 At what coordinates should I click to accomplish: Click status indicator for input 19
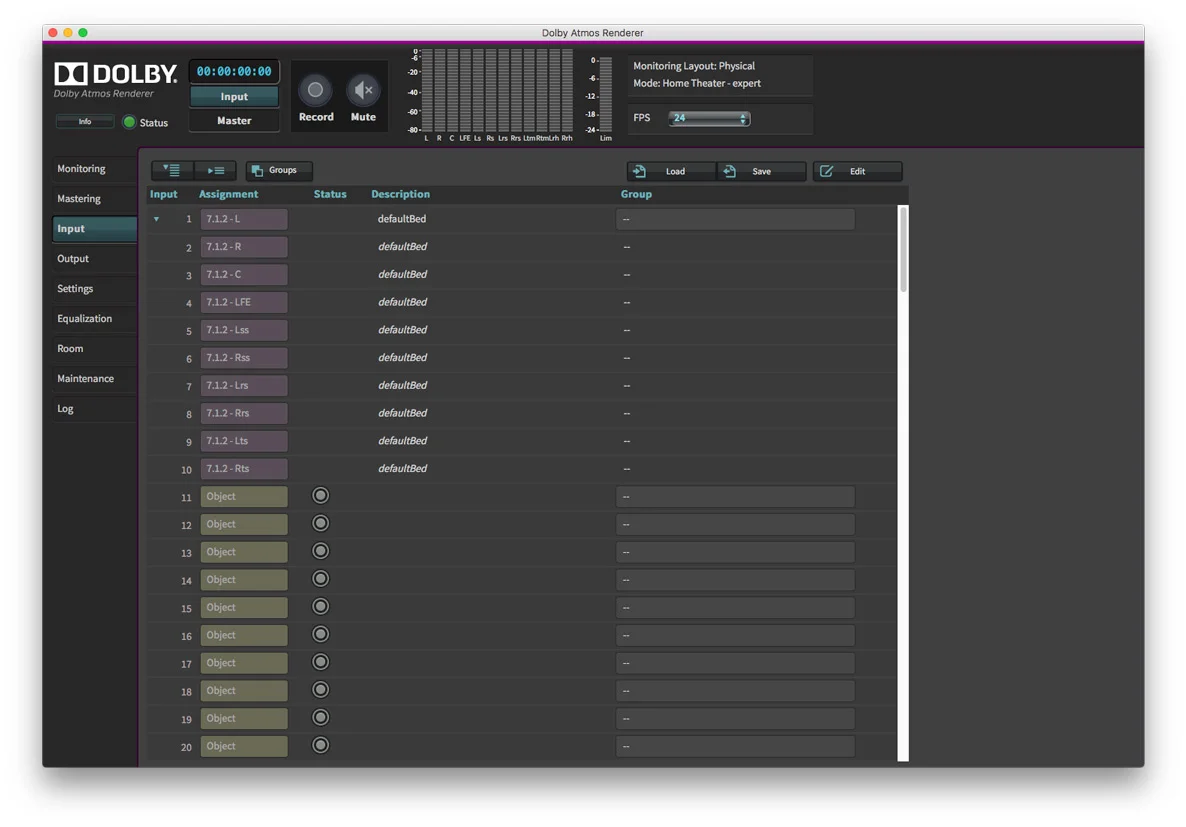pyautogui.click(x=321, y=717)
